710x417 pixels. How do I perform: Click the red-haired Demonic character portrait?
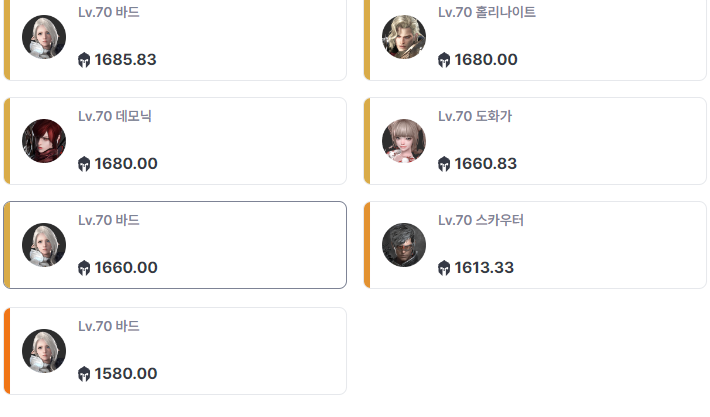(44, 141)
